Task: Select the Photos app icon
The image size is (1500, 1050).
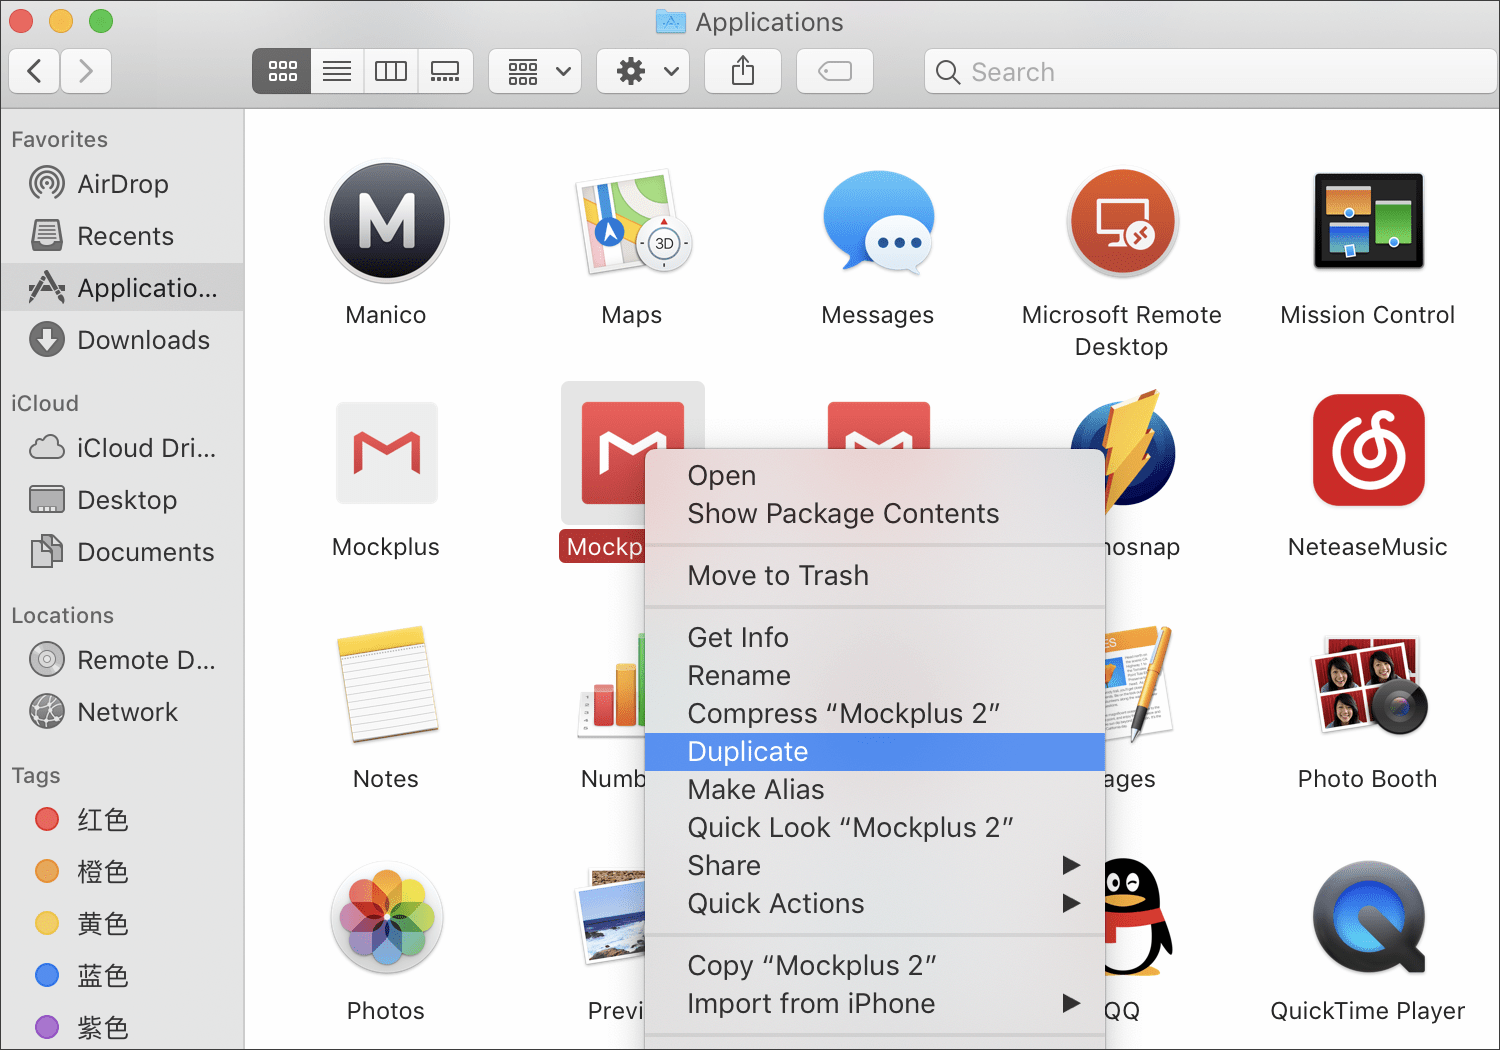Action: pos(386,917)
